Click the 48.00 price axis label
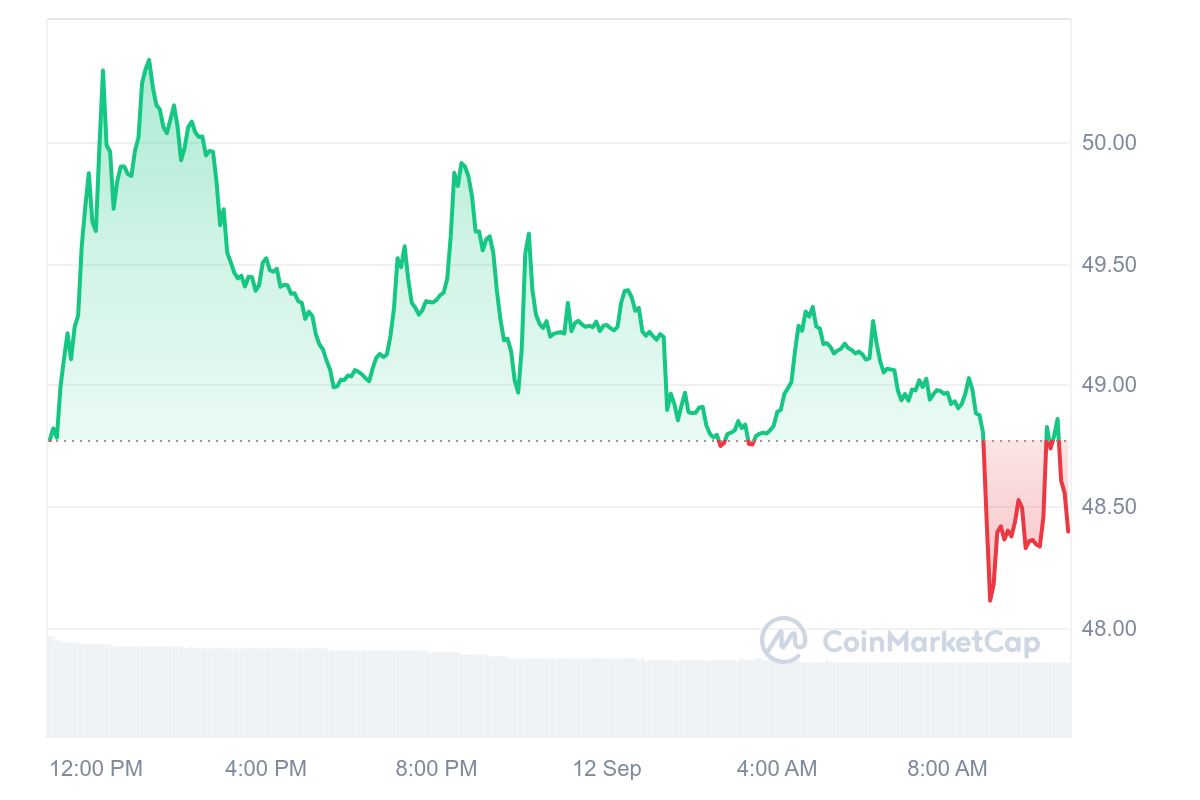Viewport: 1200px width, 800px height. pos(1110,629)
